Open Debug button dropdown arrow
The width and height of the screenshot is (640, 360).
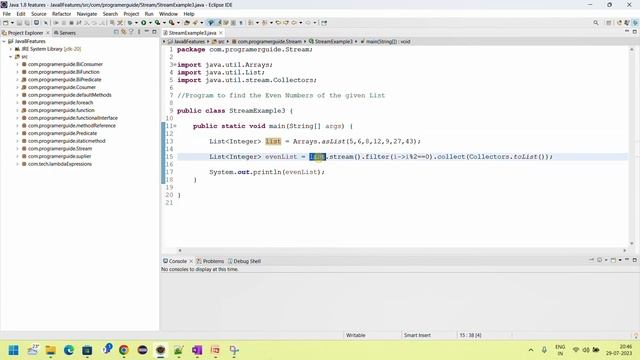pyautogui.click(x=136, y=23)
